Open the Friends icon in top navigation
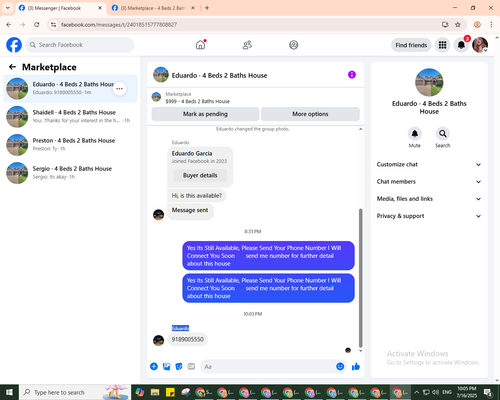500x400 pixels. pos(247,45)
